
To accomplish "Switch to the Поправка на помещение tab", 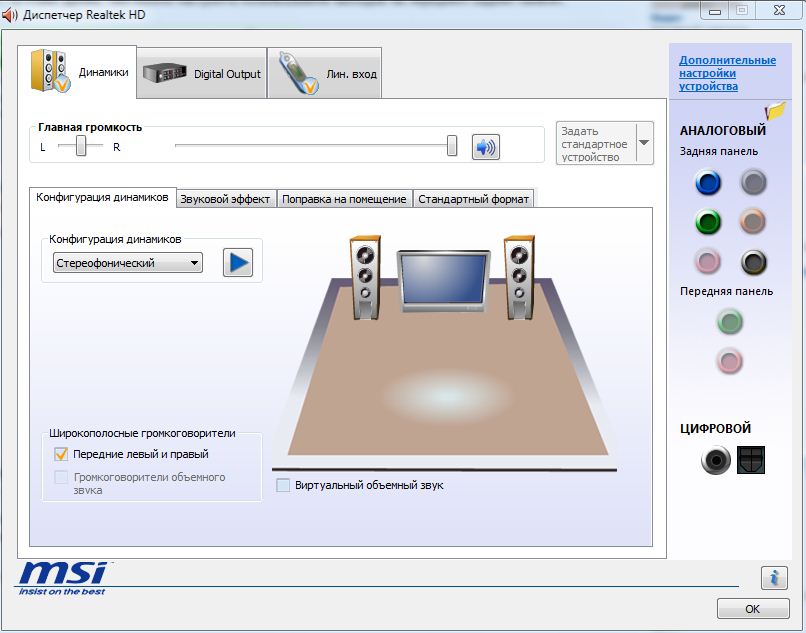I will click(344, 199).
